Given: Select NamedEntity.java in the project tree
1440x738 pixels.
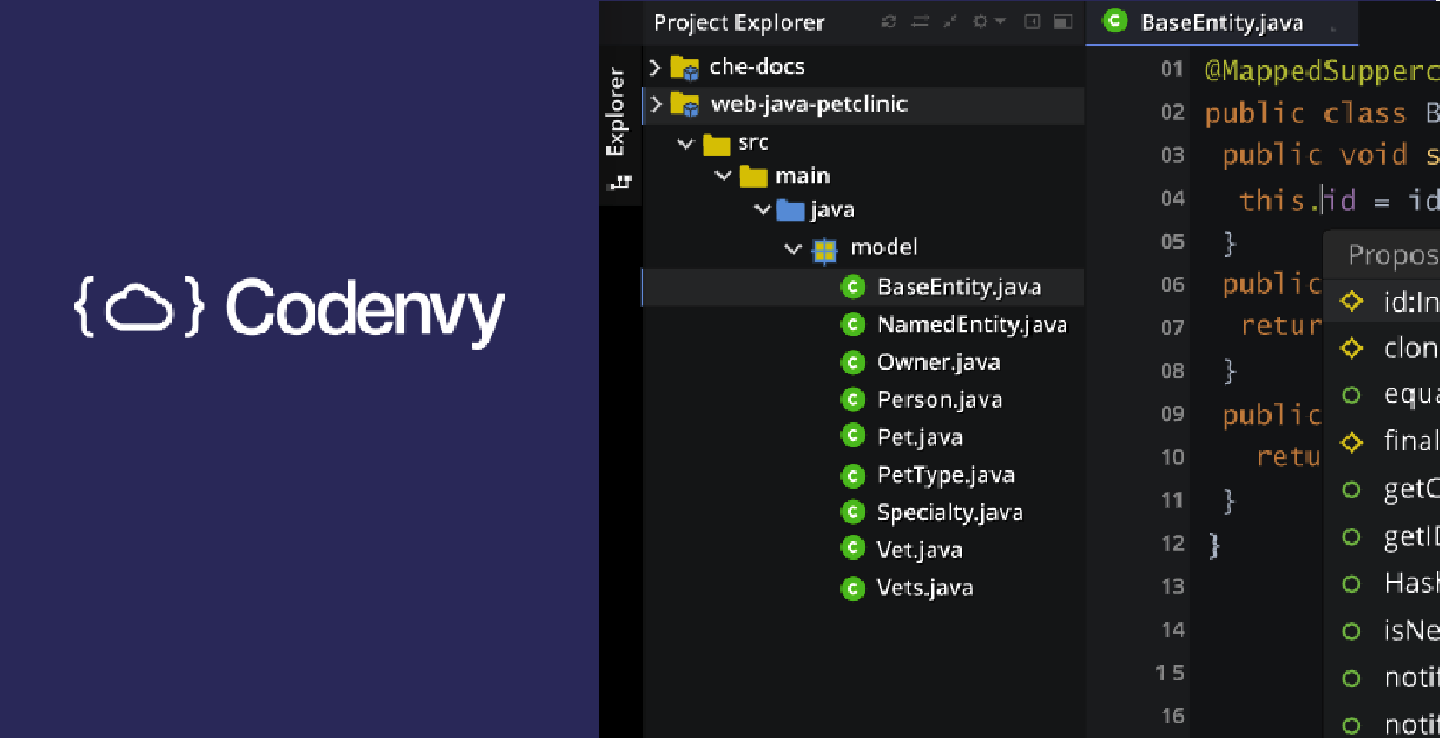Looking at the screenshot, I should click(x=972, y=324).
